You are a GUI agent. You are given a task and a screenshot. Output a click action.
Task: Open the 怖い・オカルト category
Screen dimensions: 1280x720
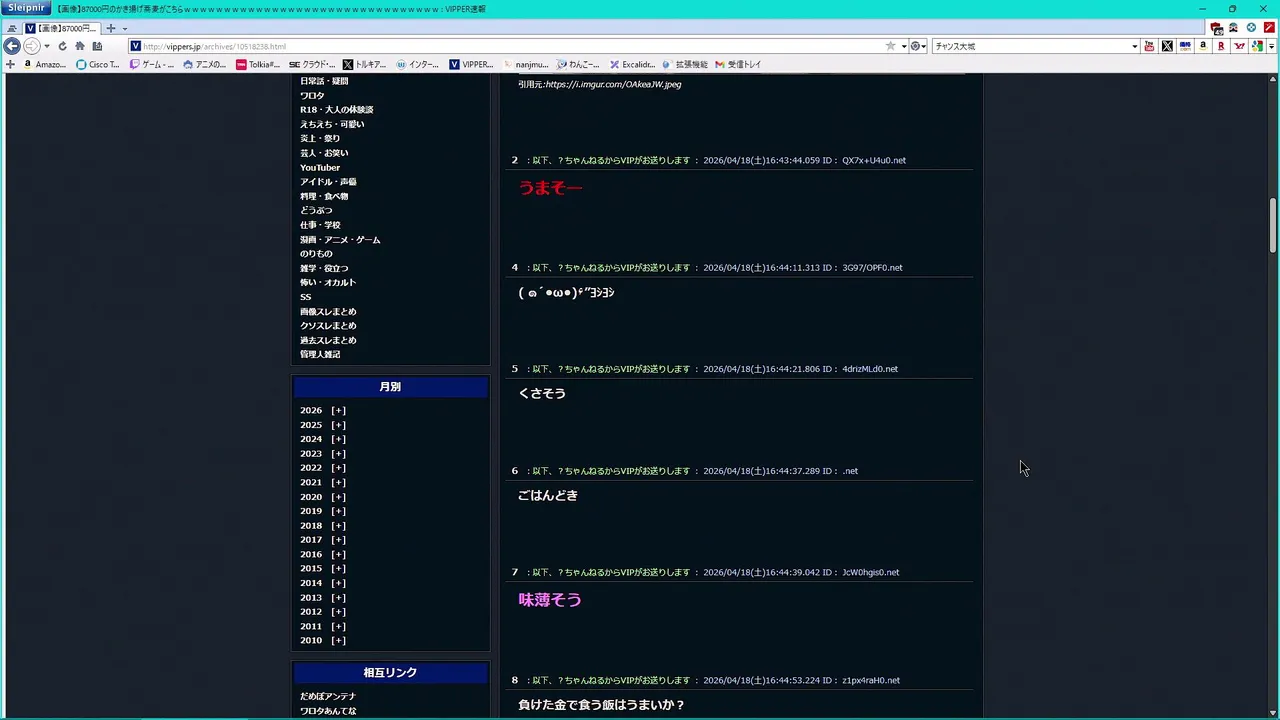(x=328, y=283)
